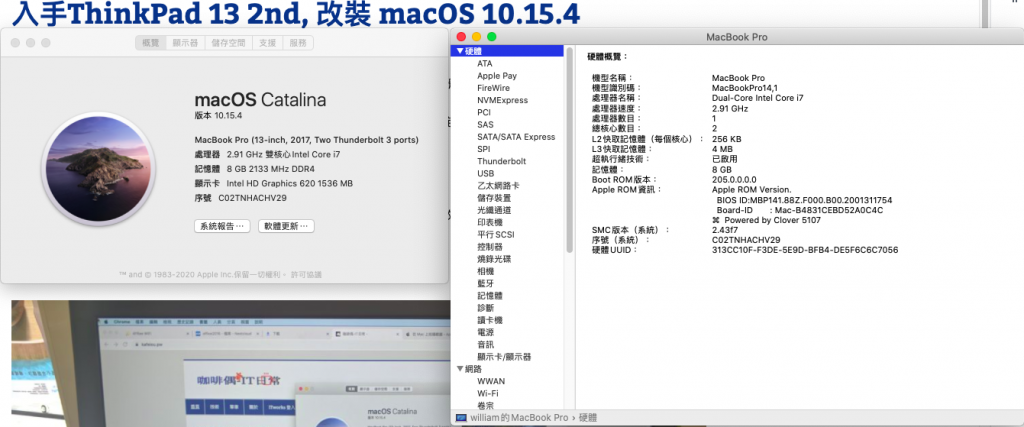The image size is (1024, 427).
Task: Click the hardware UUID value
Action: [x=805, y=249]
